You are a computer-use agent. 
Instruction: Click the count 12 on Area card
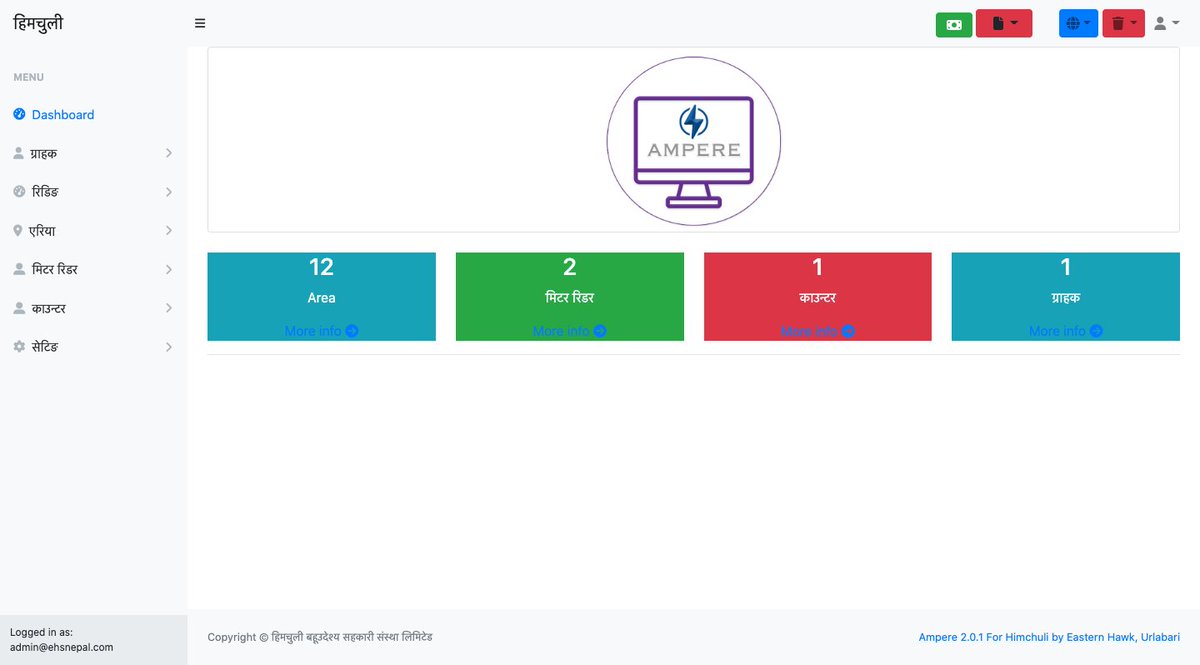321,267
